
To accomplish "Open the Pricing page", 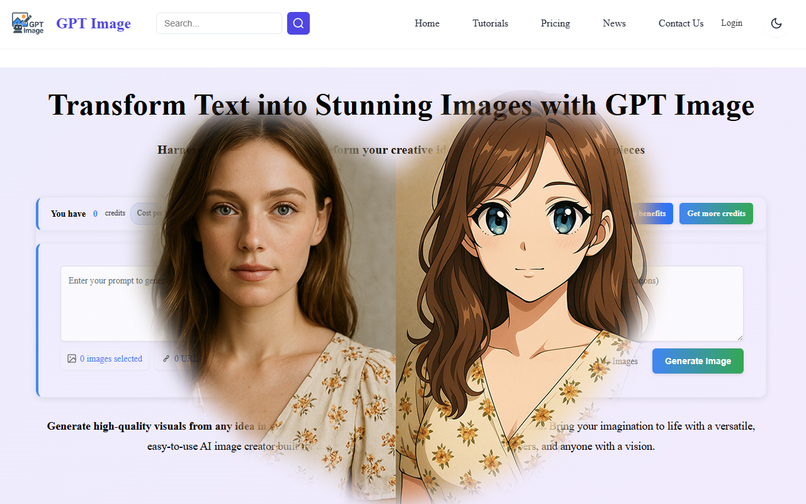I will [555, 23].
